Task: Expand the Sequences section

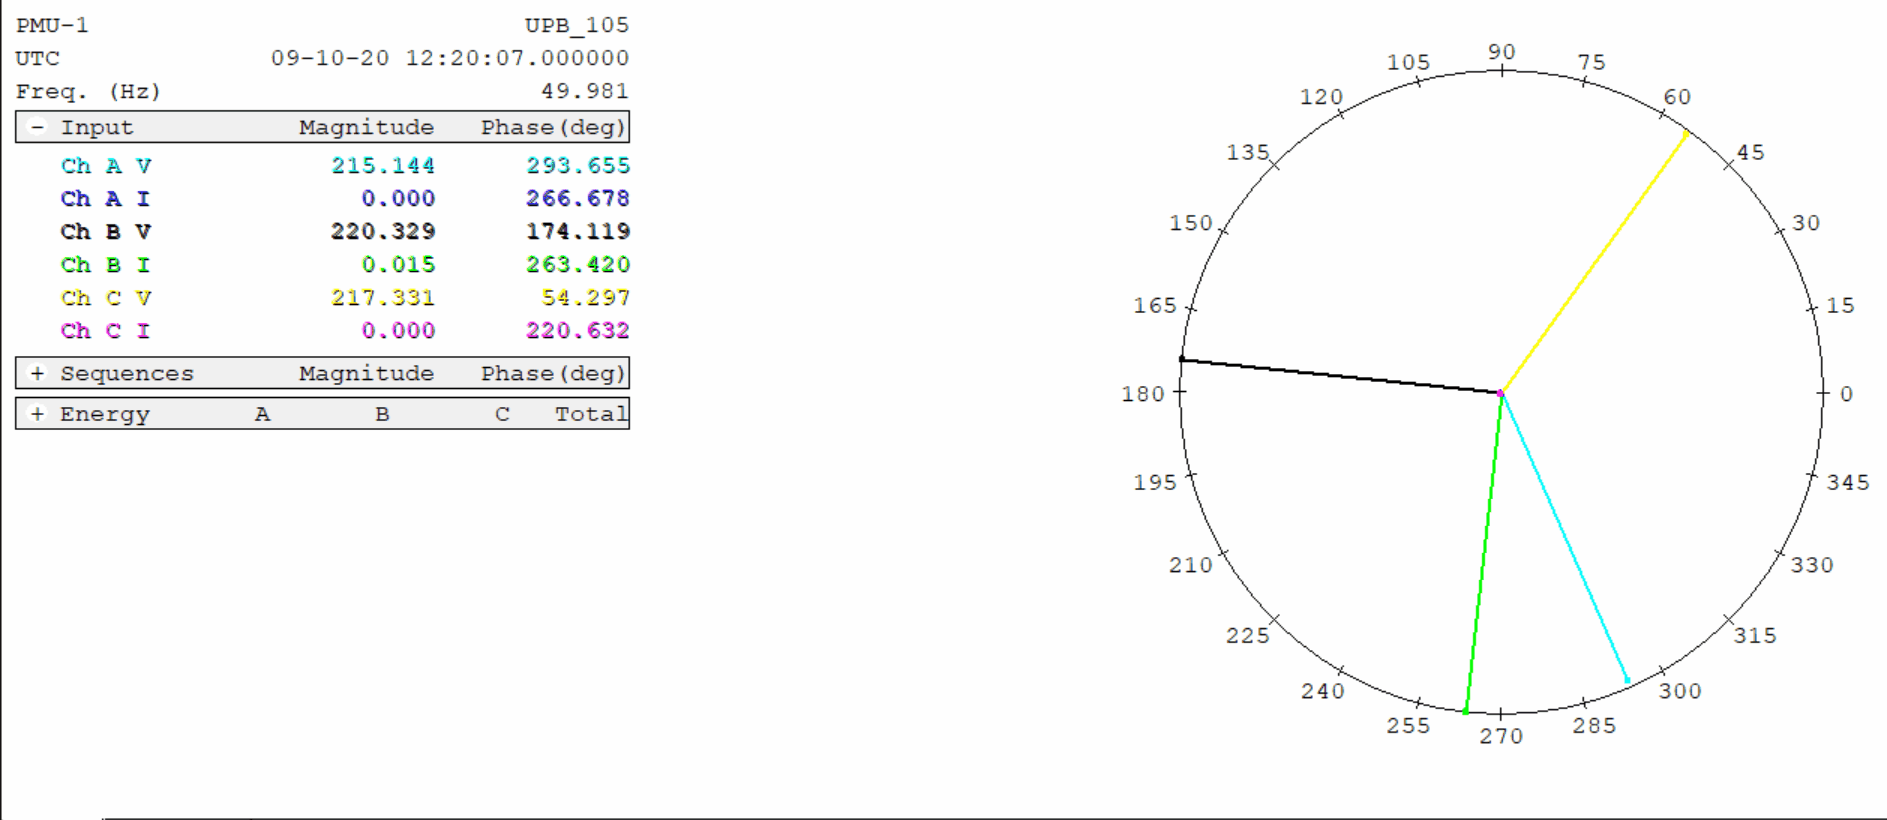Action: pyautogui.click(x=37, y=373)
